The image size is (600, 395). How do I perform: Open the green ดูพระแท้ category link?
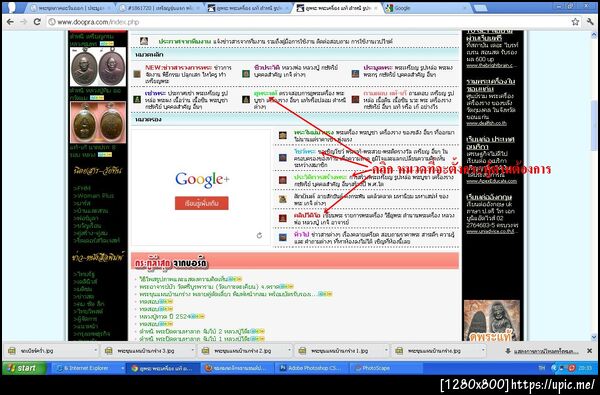point(266,93)
